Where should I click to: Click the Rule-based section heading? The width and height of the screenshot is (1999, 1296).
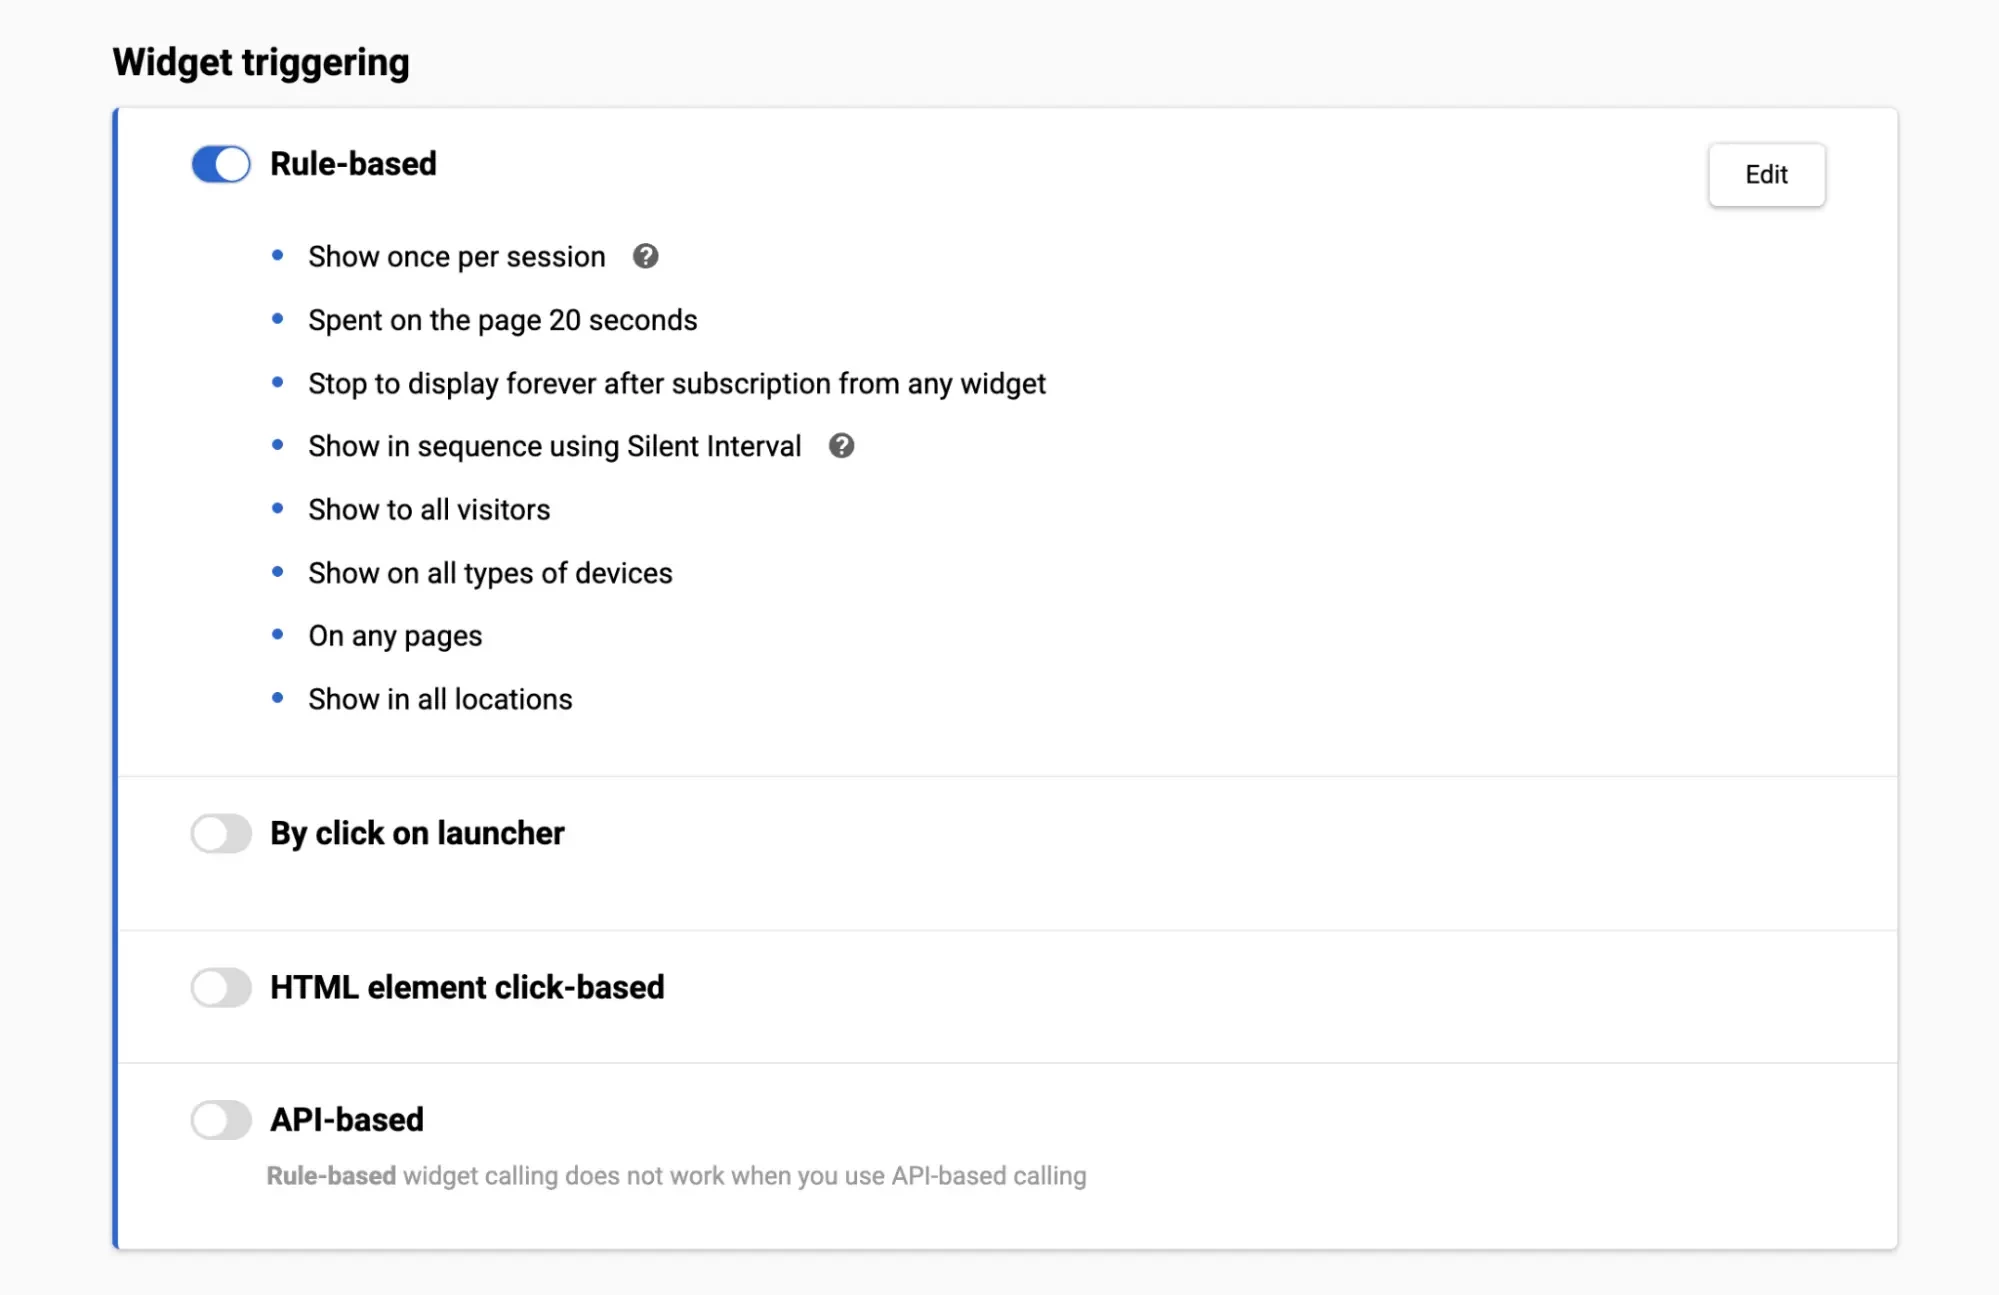[x=353, y=164]
